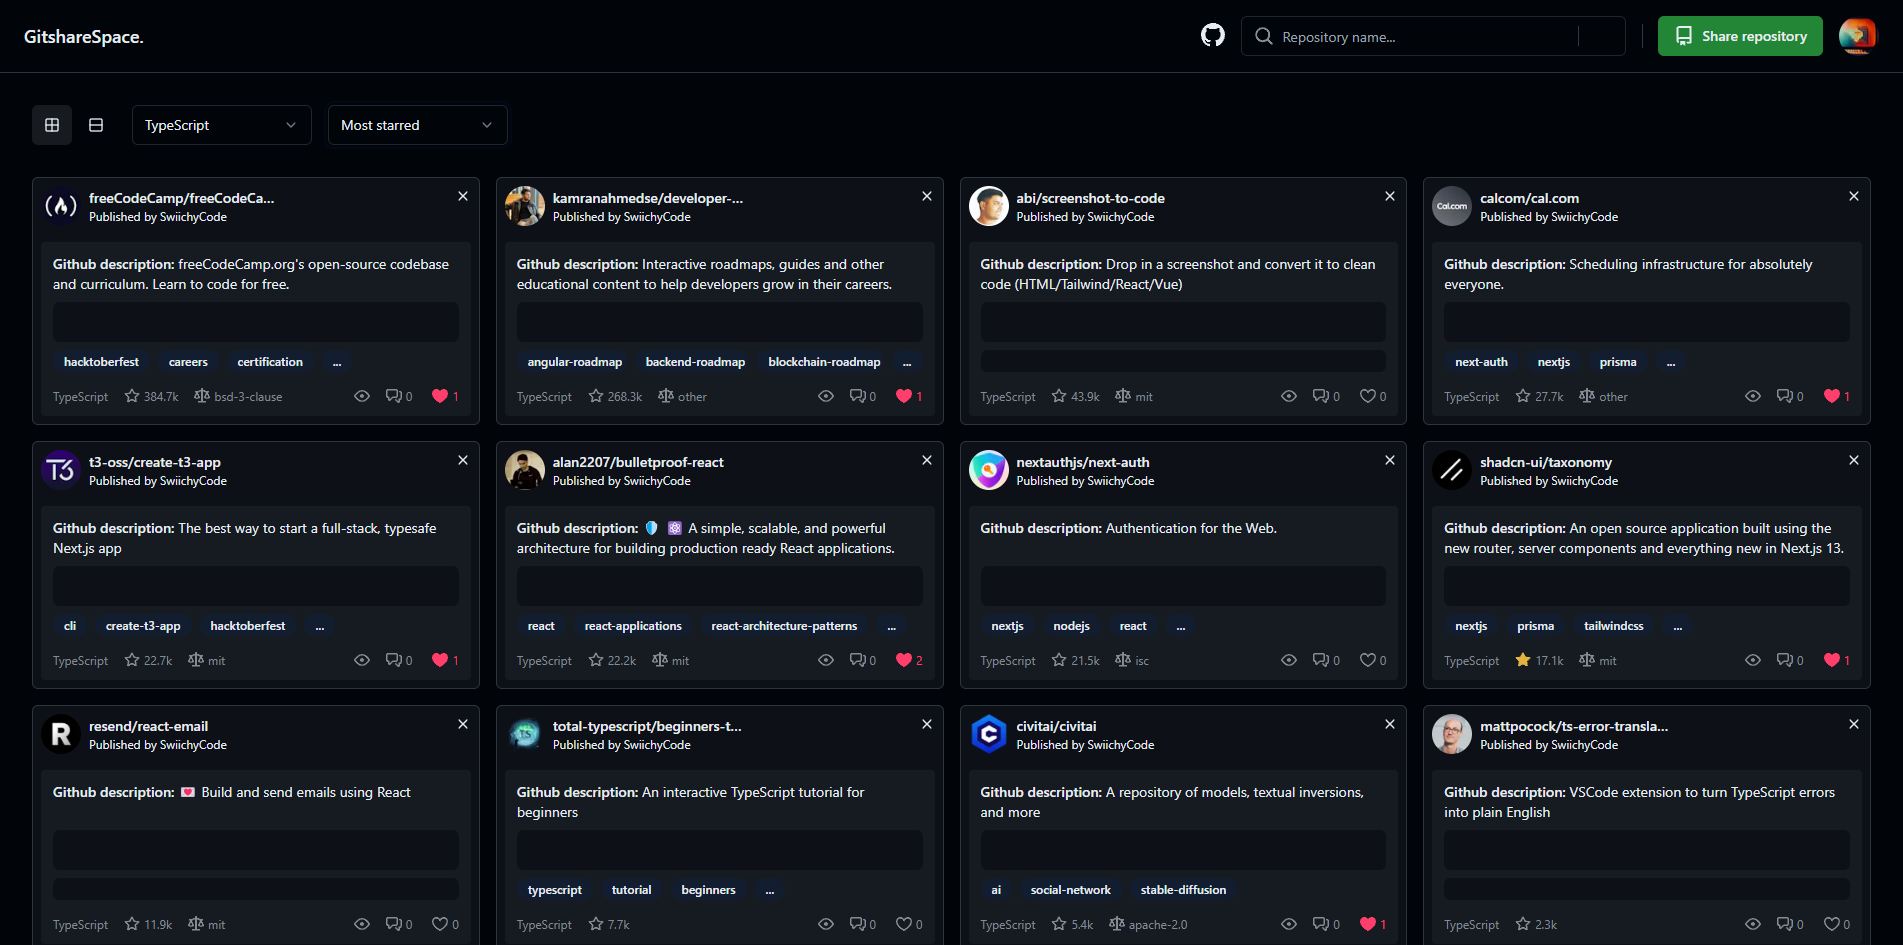Viewport: 1903px width, 945px height.
Task: Open the Most starred sorting dropdown
Action: pyautogui.click(x=417, y=124)
